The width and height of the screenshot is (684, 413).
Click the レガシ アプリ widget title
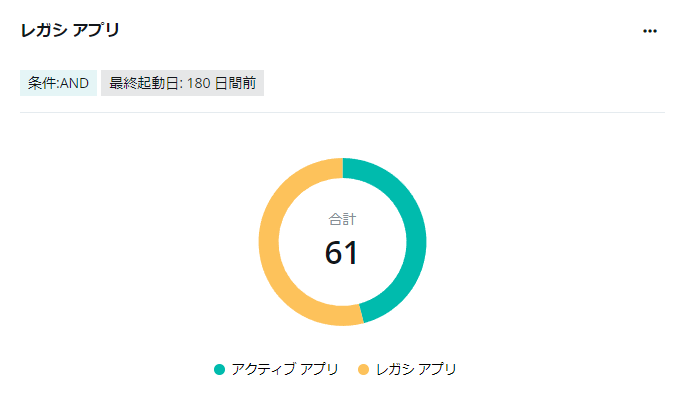coord(70,31)
